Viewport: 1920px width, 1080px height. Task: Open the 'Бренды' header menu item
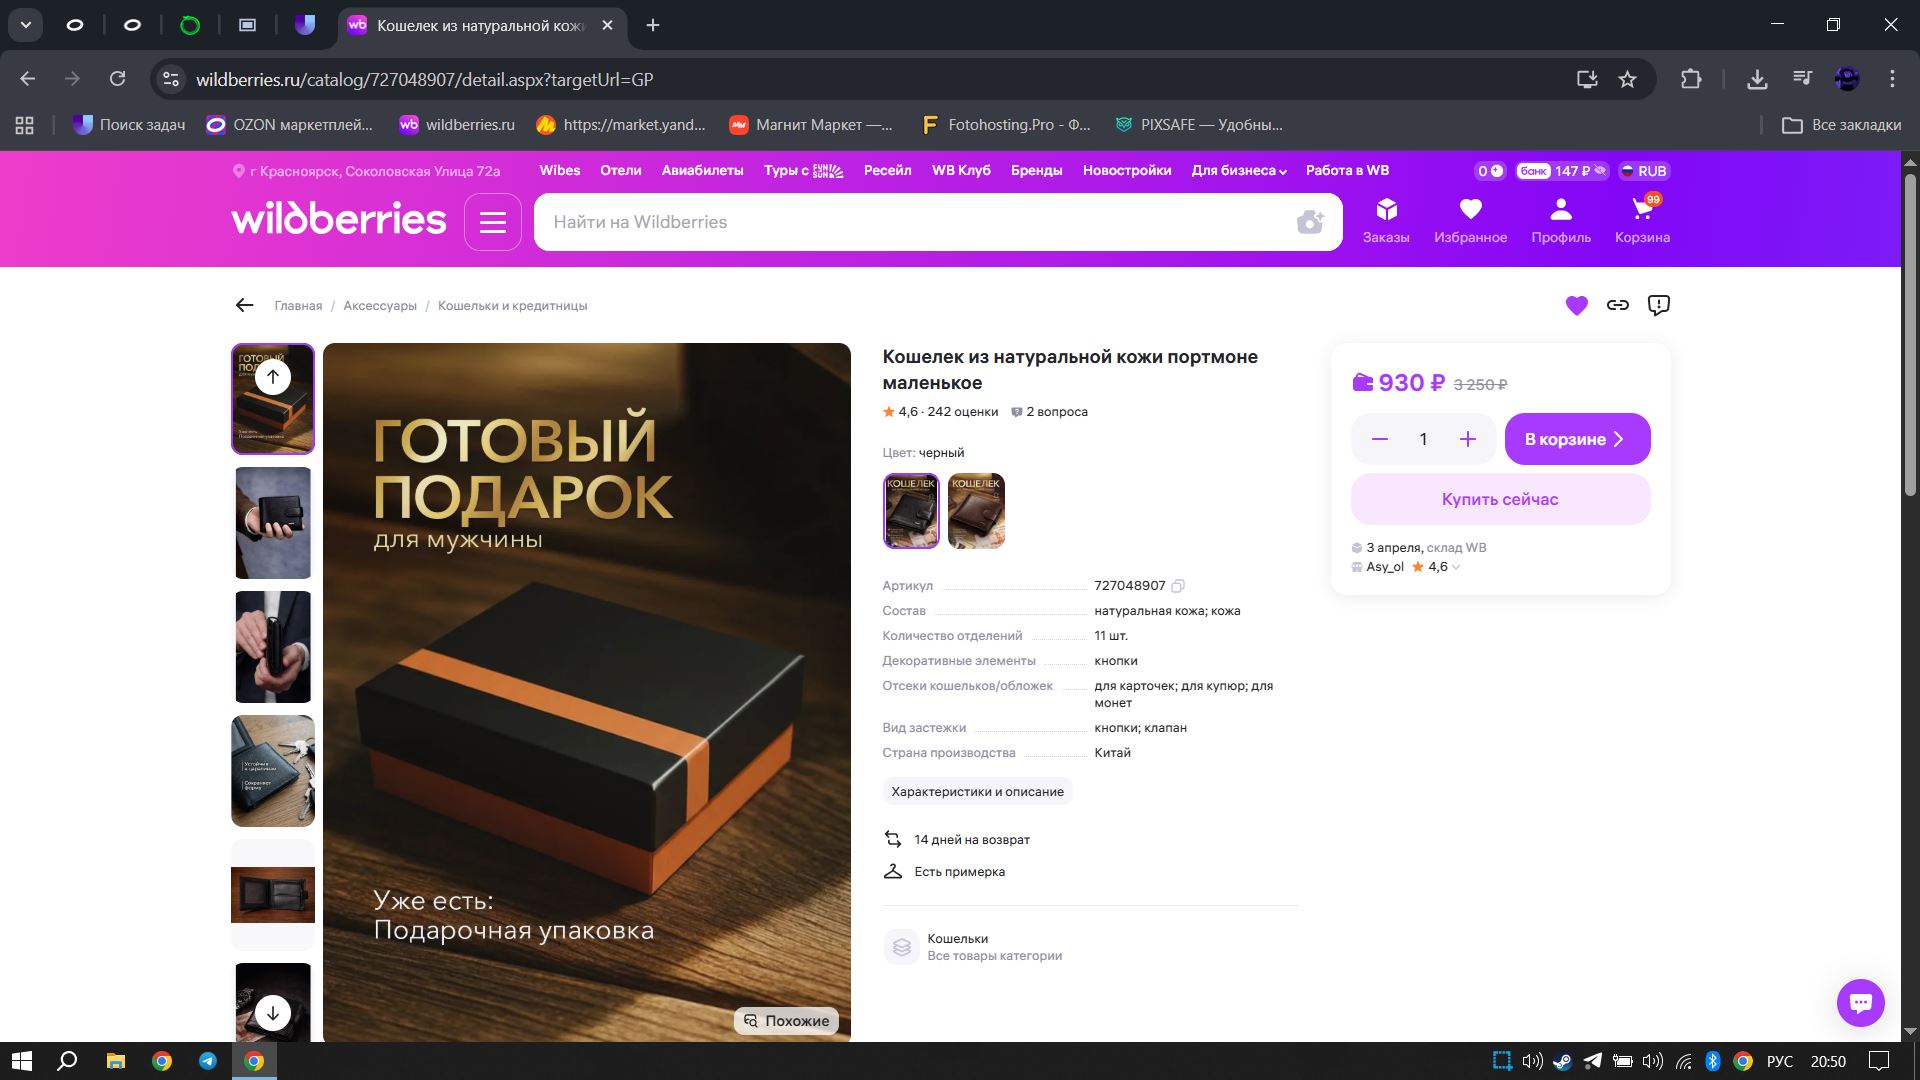[x=1036, y=171]
